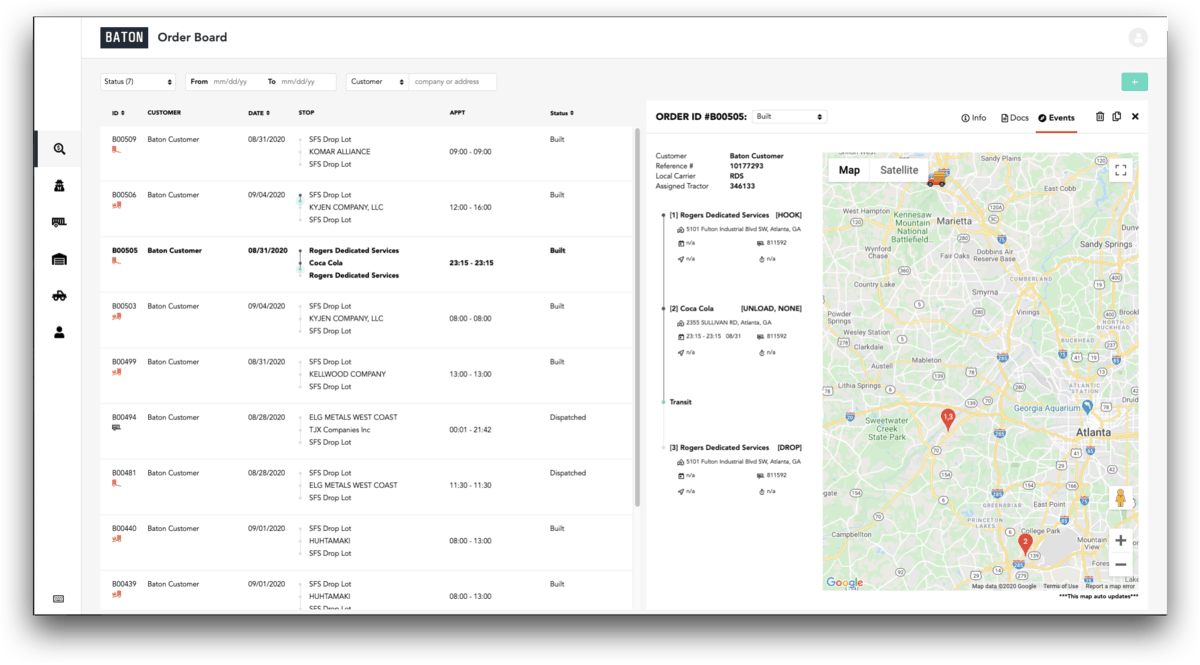Image resolution: width=1200 pixels, height=665 pixels.
Task: Open the trailer sidebar icon
Action: [59, 222]
